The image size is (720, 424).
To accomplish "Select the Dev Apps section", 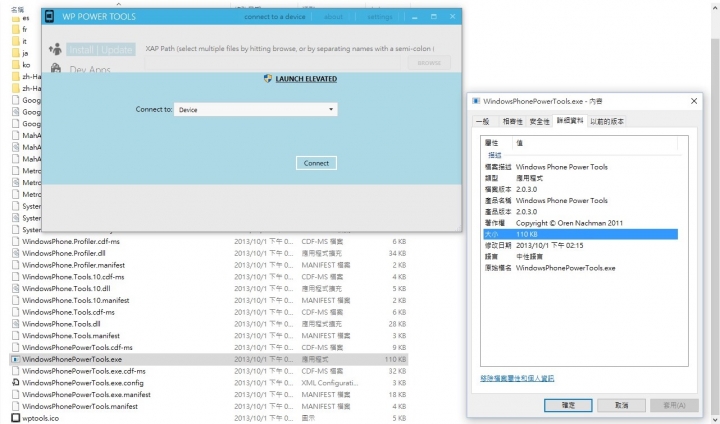I will 90,68.
